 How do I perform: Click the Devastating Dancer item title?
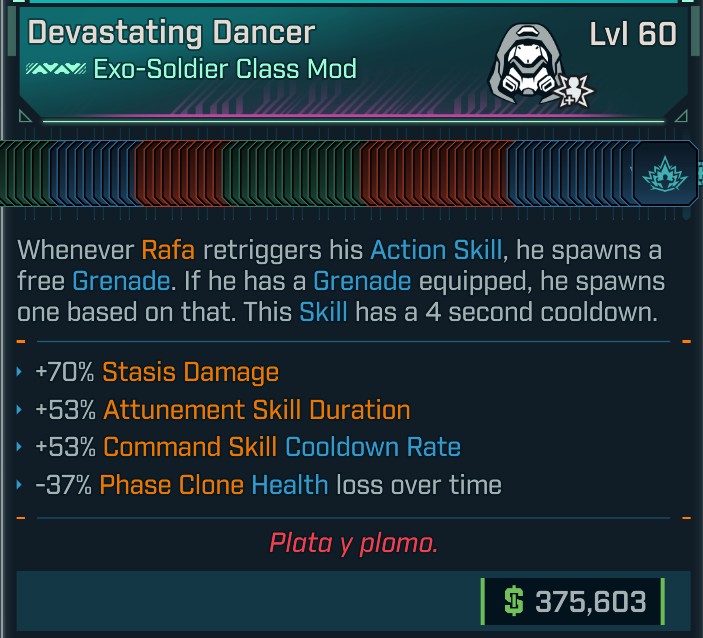172,33
